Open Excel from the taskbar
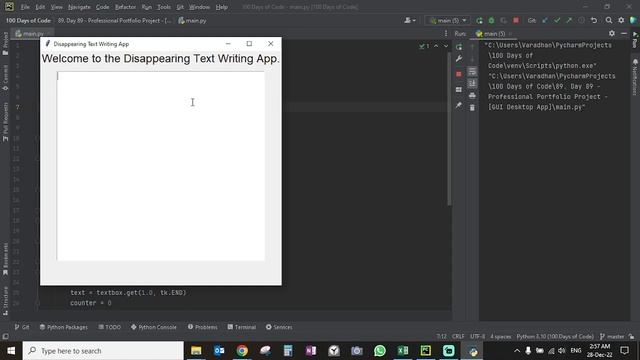The image size is (640, 360). [x=403, y=351]
